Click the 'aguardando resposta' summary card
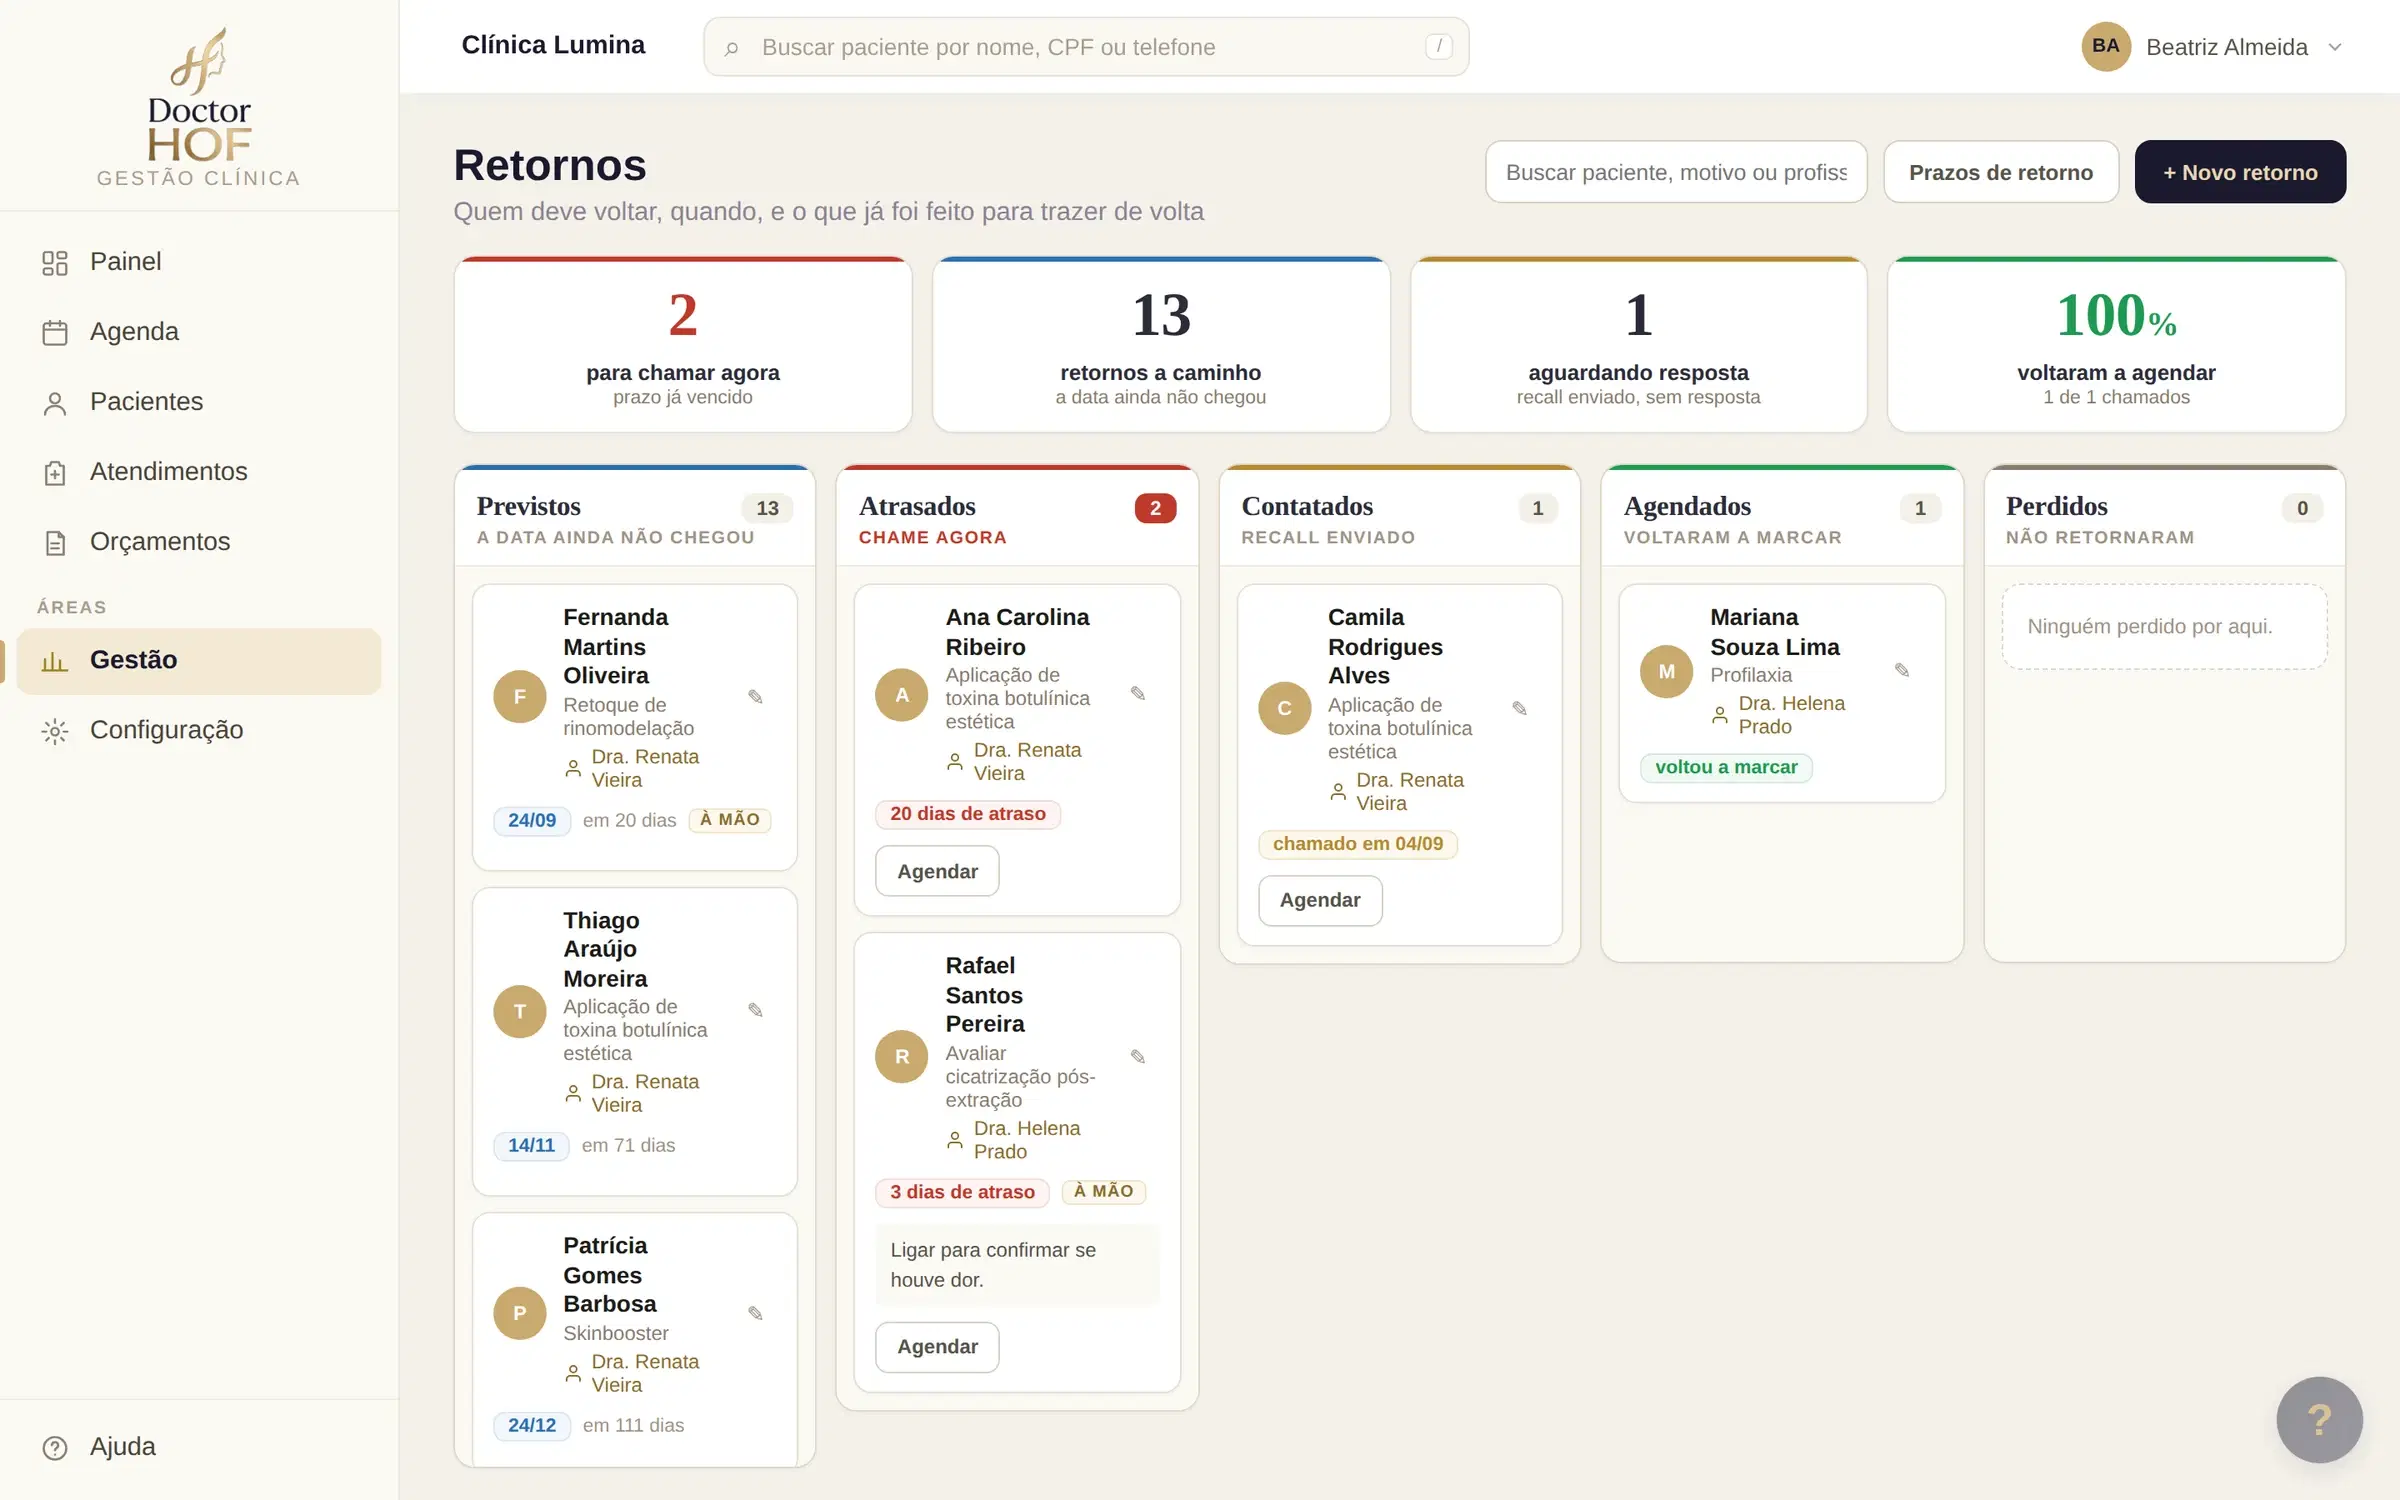The image size is (2400, 1500). 1638,345
